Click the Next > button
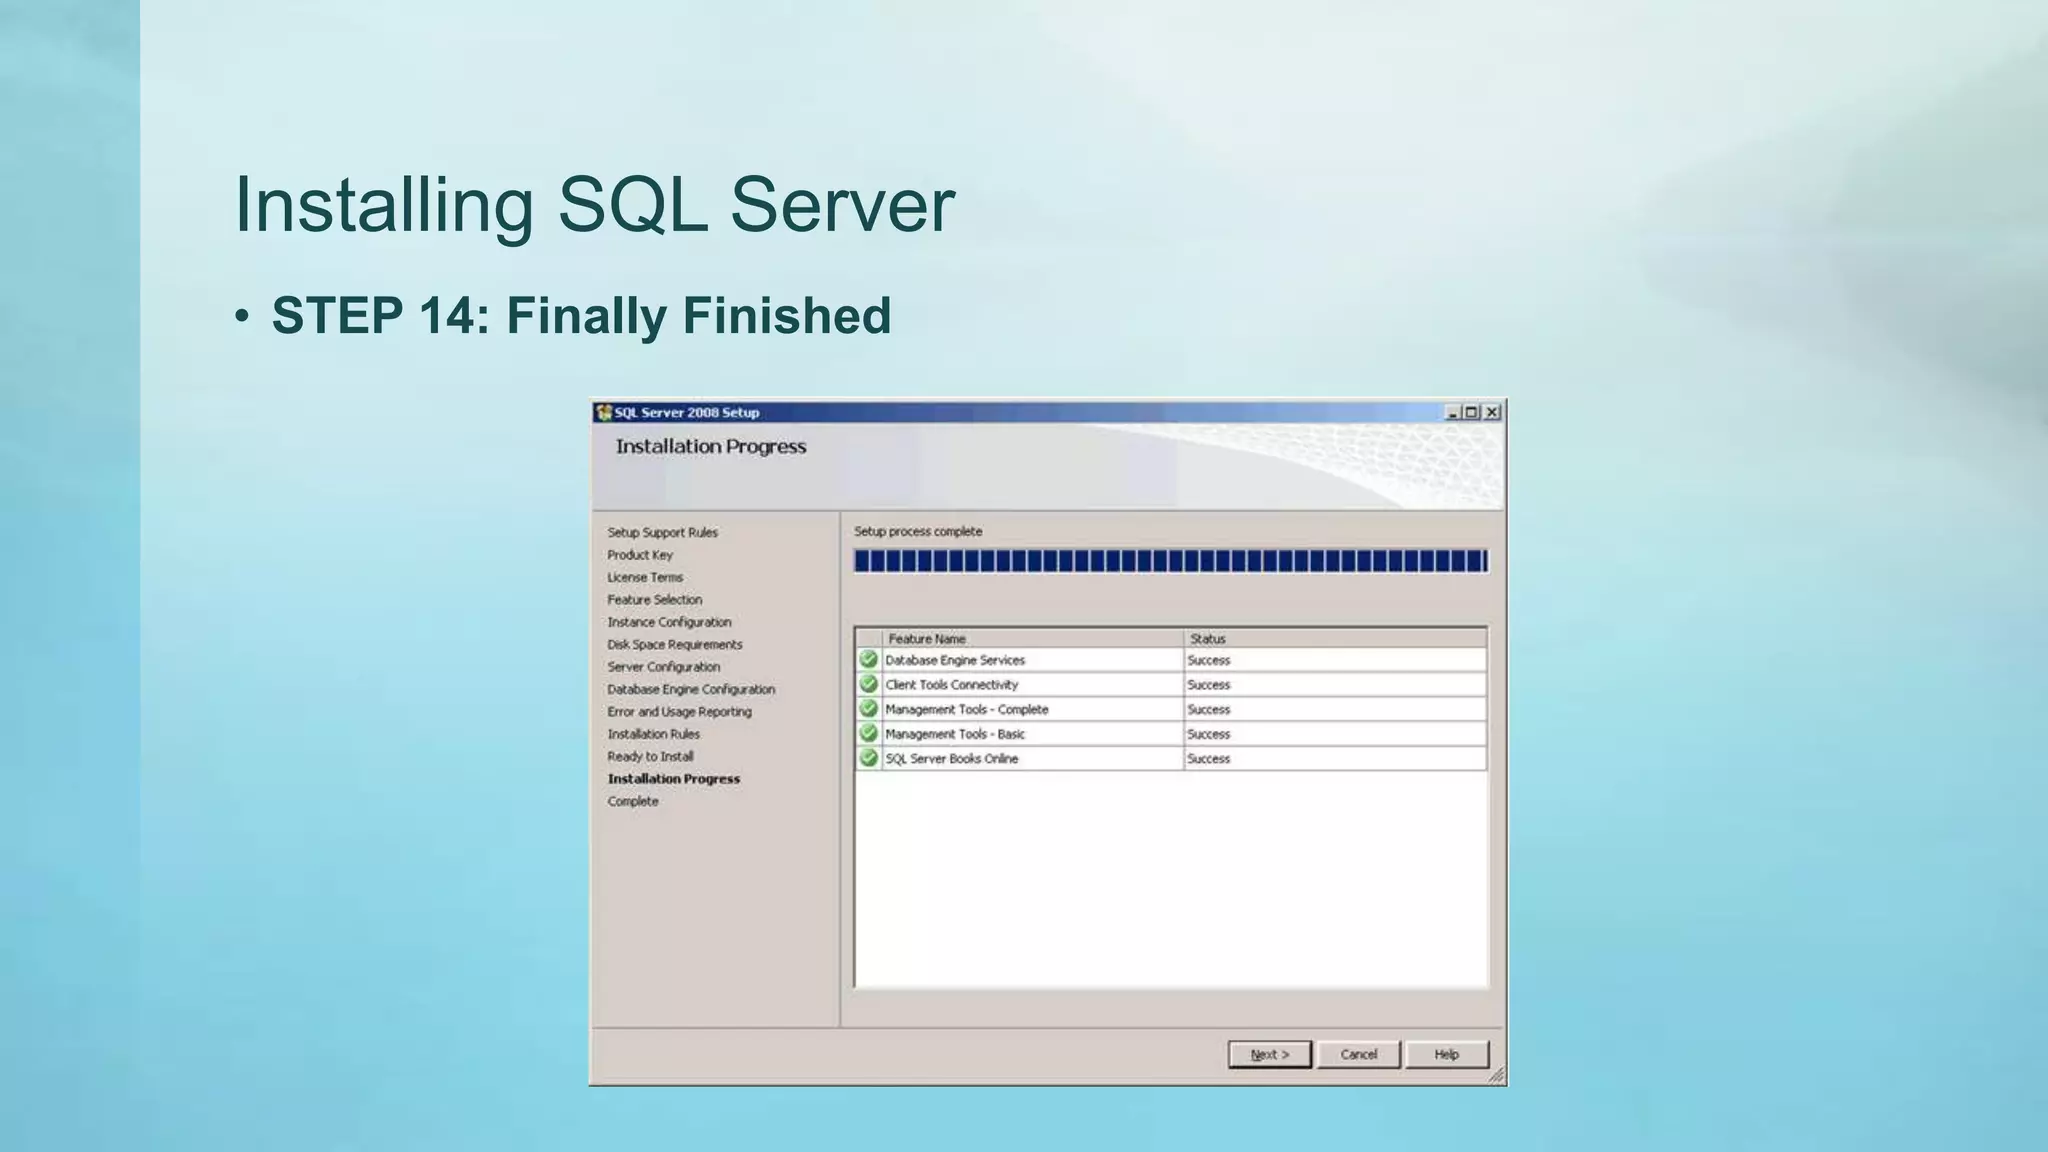 [x=1270, y=1054]
